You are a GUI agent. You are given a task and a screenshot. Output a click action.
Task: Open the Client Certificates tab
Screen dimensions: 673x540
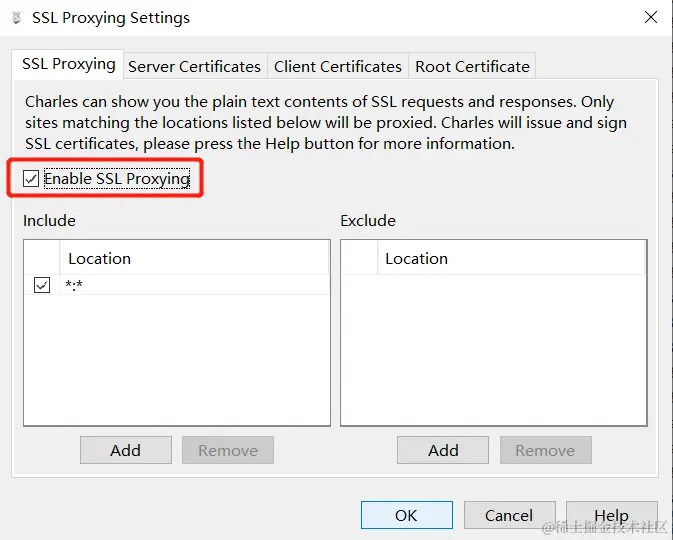tap(338, 67)
